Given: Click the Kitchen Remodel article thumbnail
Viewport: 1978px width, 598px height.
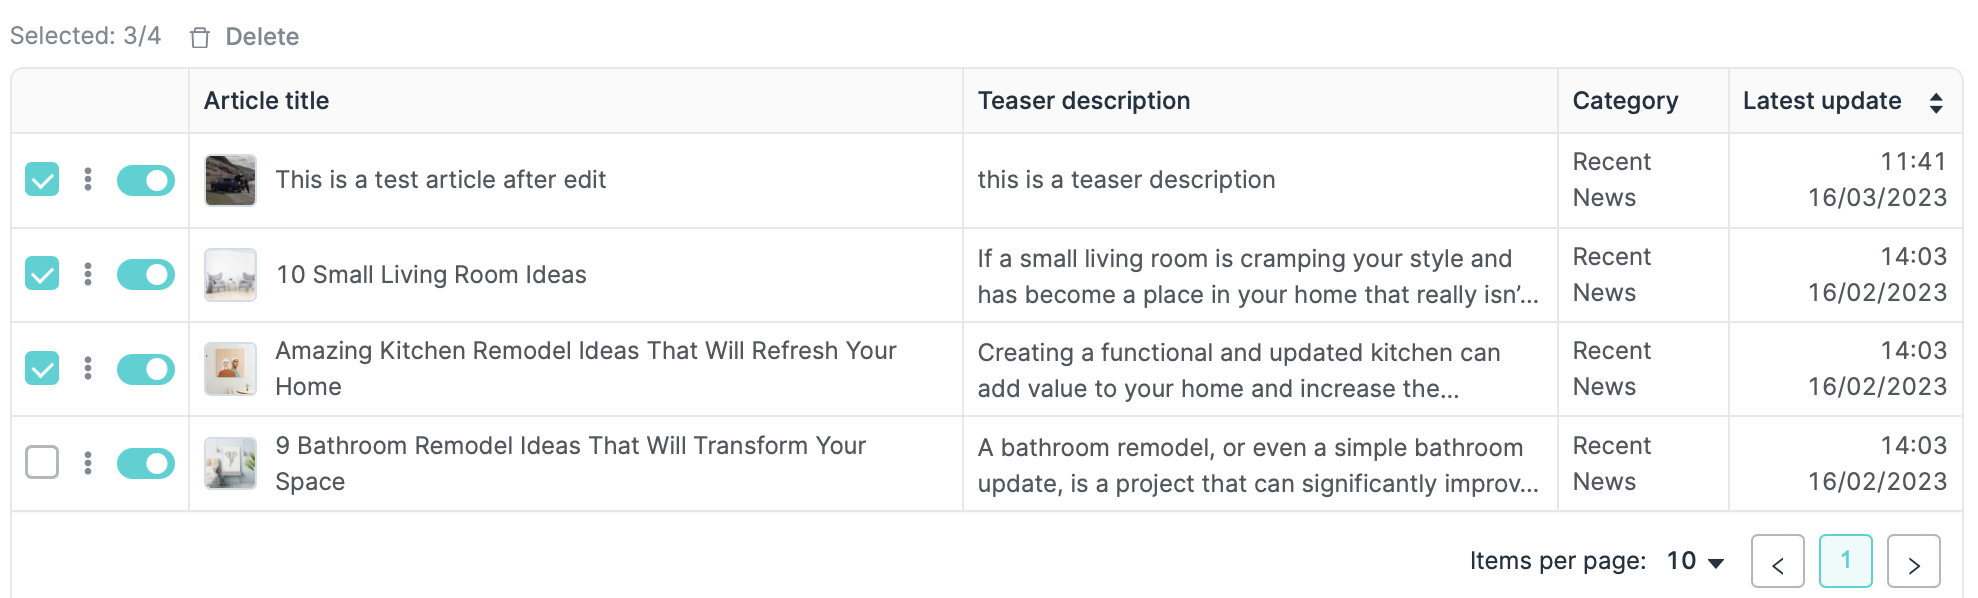Looking at the screenshot, I should [230, 369].
